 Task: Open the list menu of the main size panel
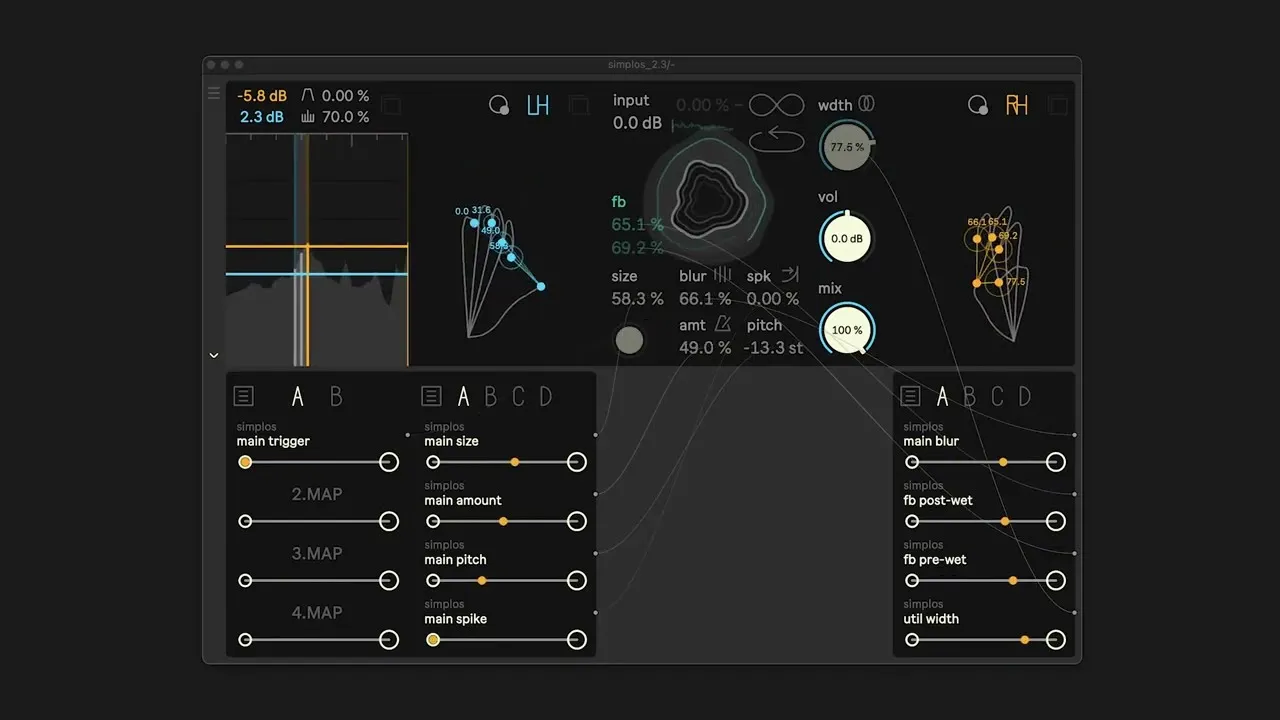point(431,396)
